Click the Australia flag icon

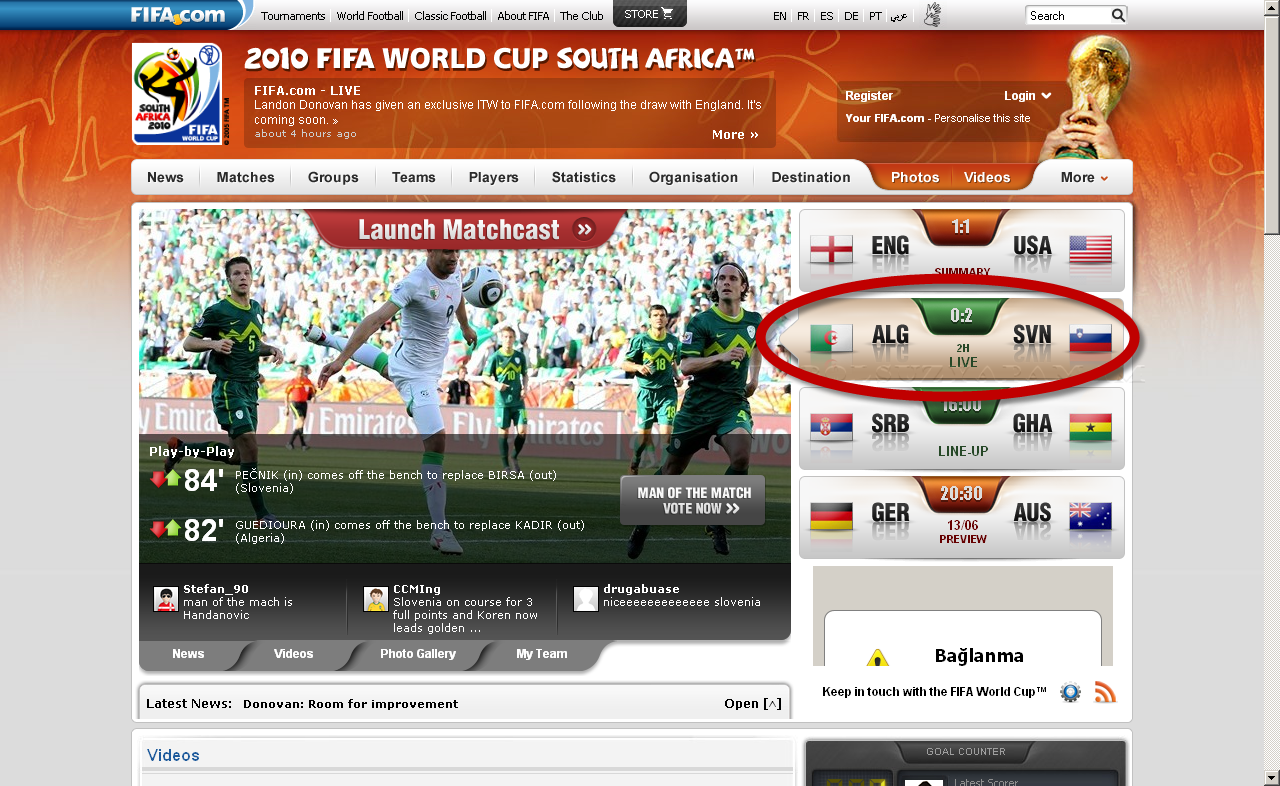pos(1090,516)
